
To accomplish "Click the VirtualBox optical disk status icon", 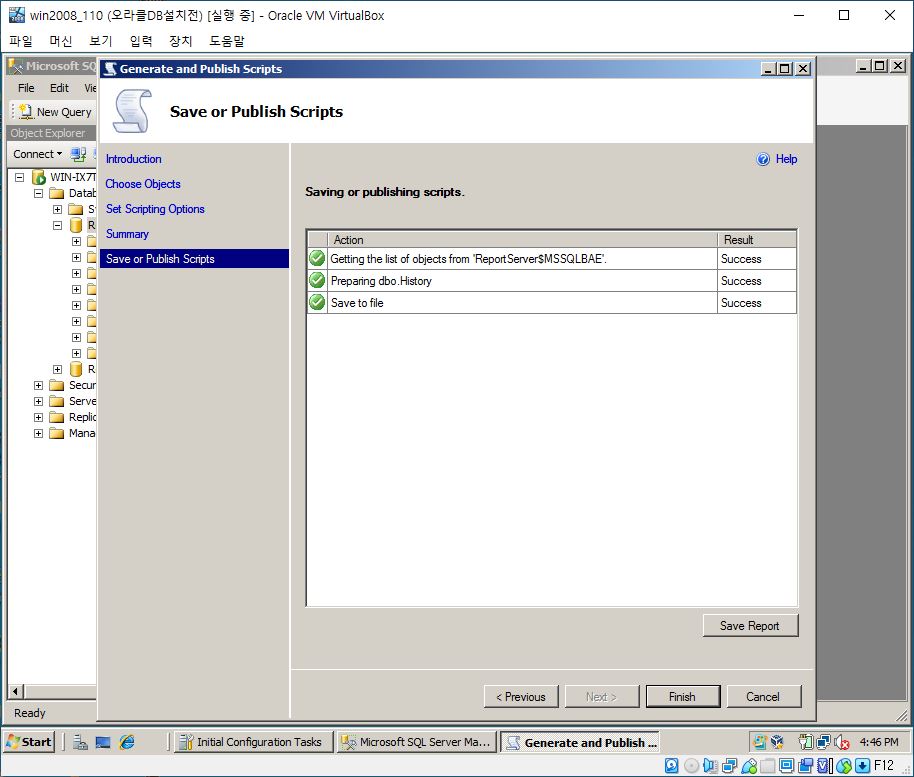I will coord(691,765).
